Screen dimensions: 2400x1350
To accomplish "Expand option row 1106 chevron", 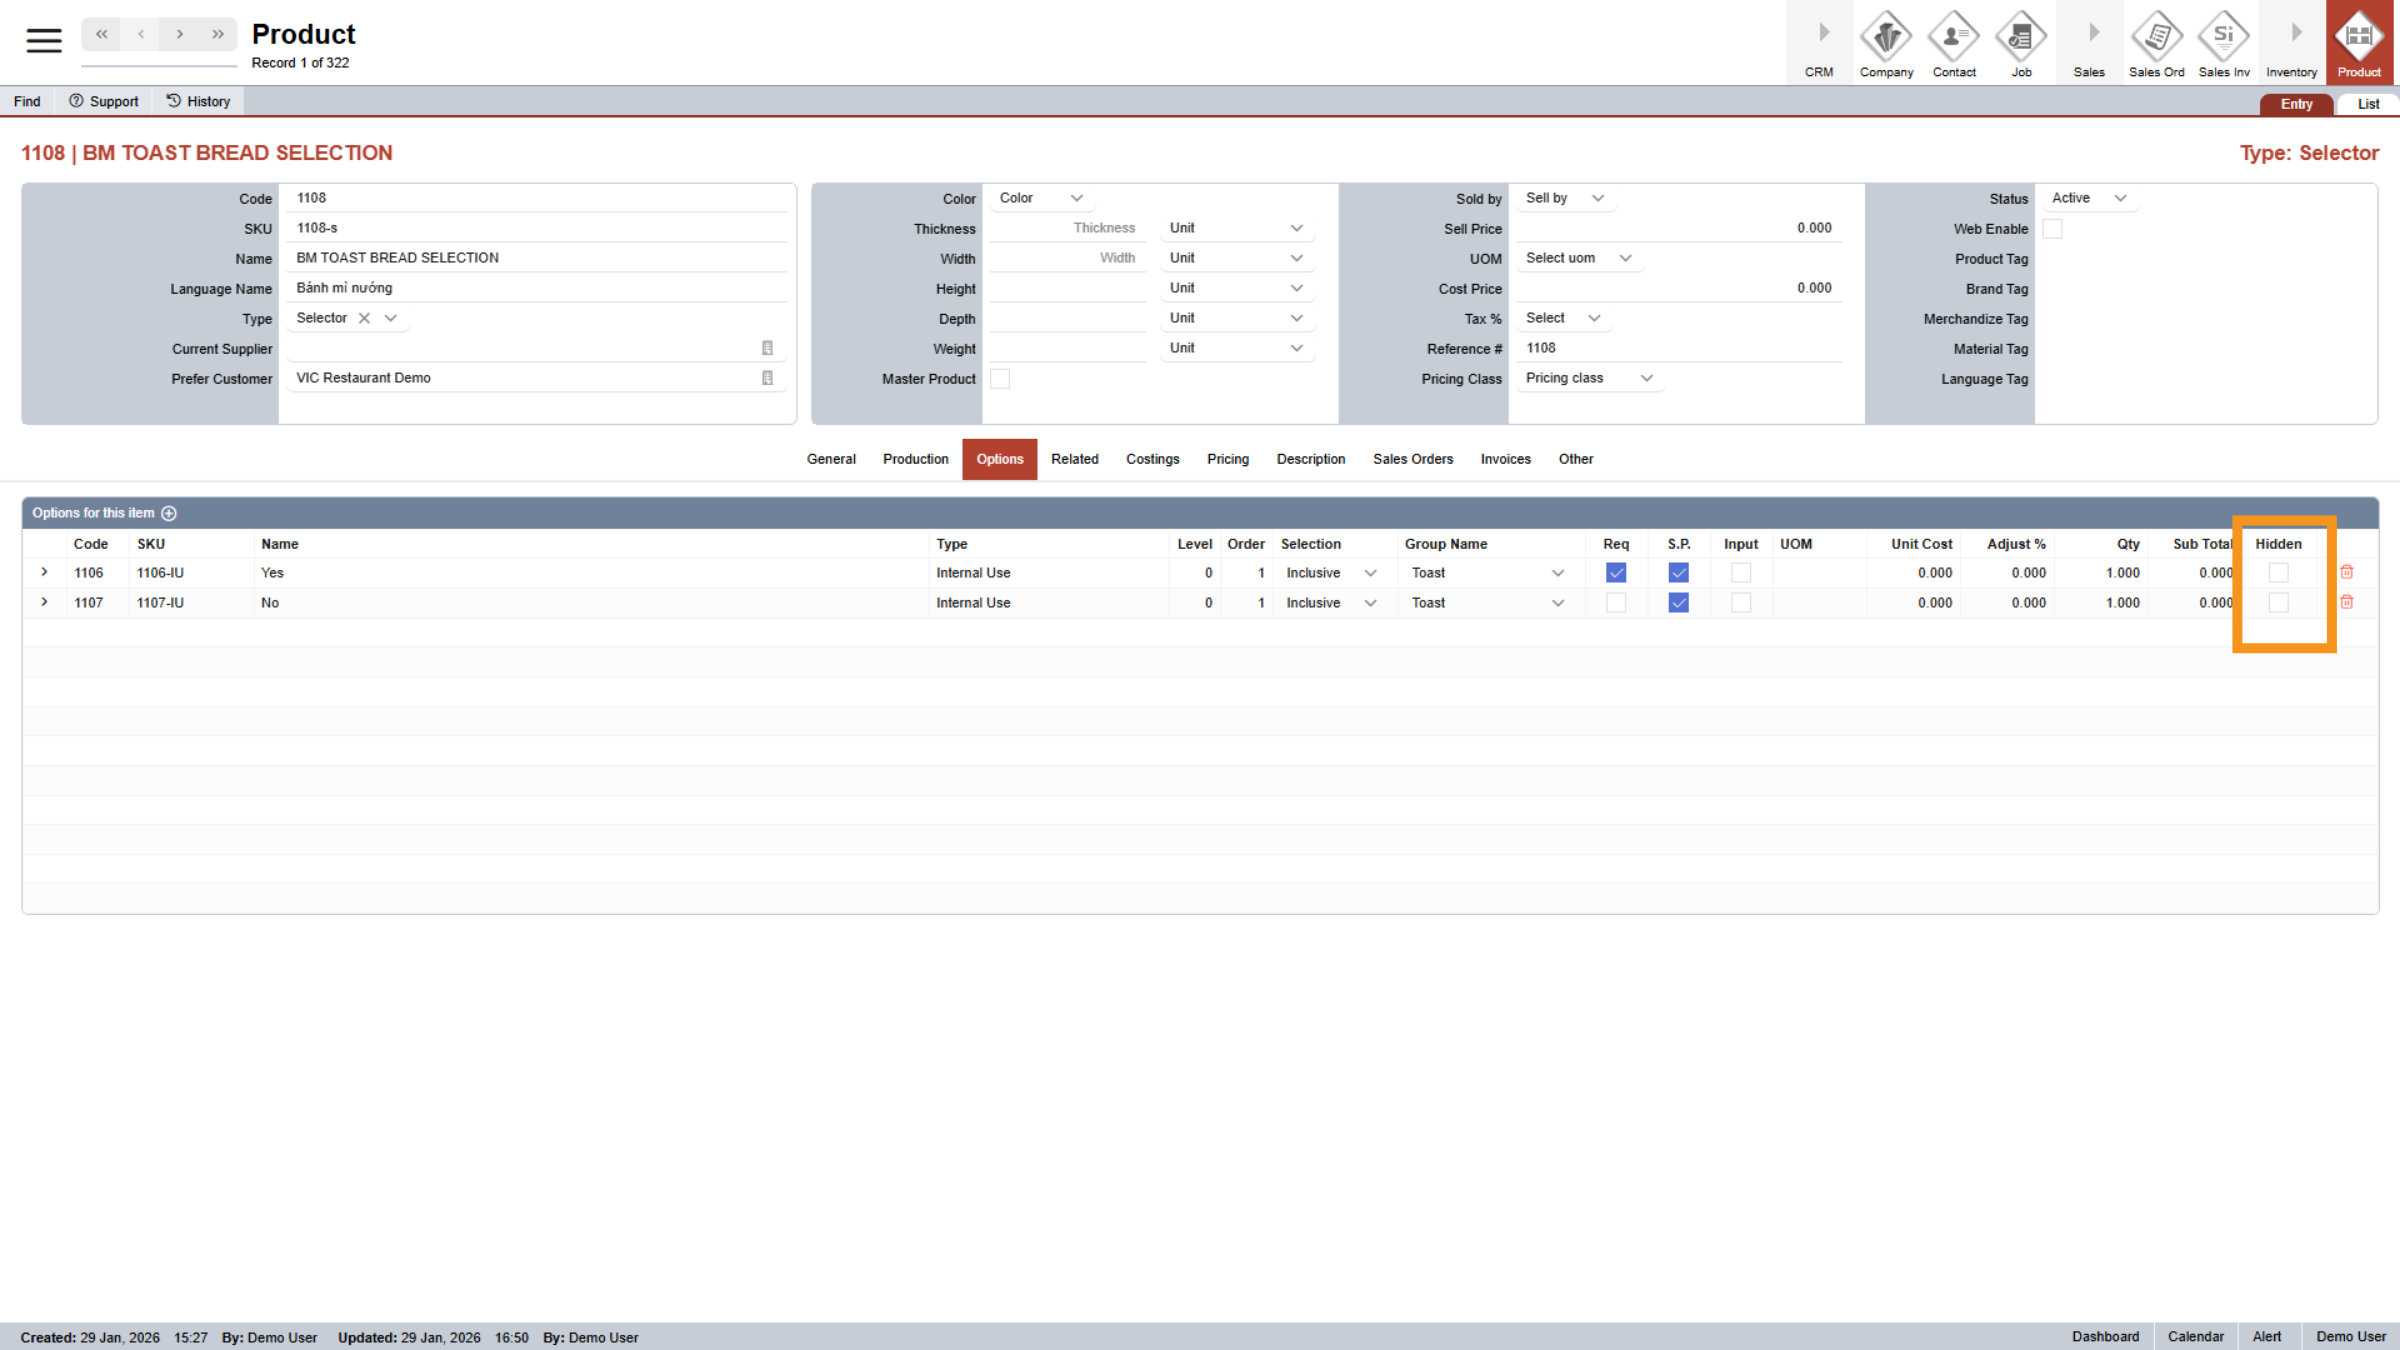I will [x=44, y=572].
